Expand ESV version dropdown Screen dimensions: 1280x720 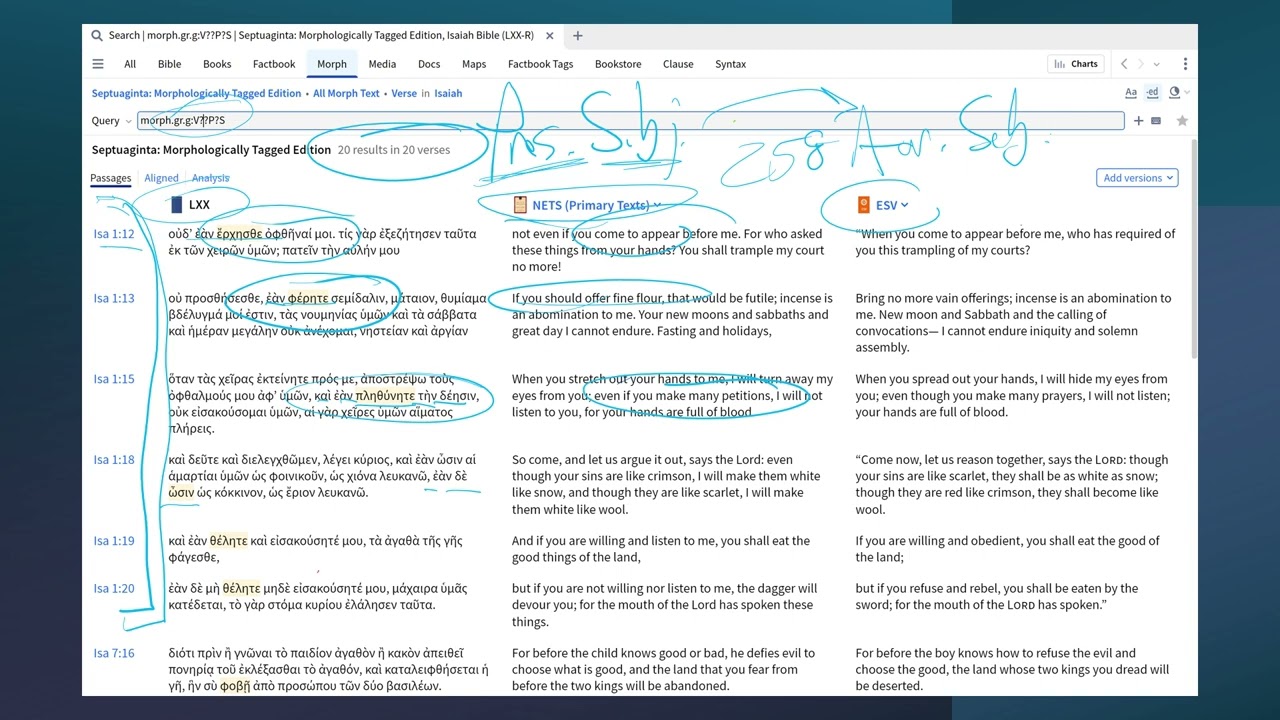click(892, 205)
